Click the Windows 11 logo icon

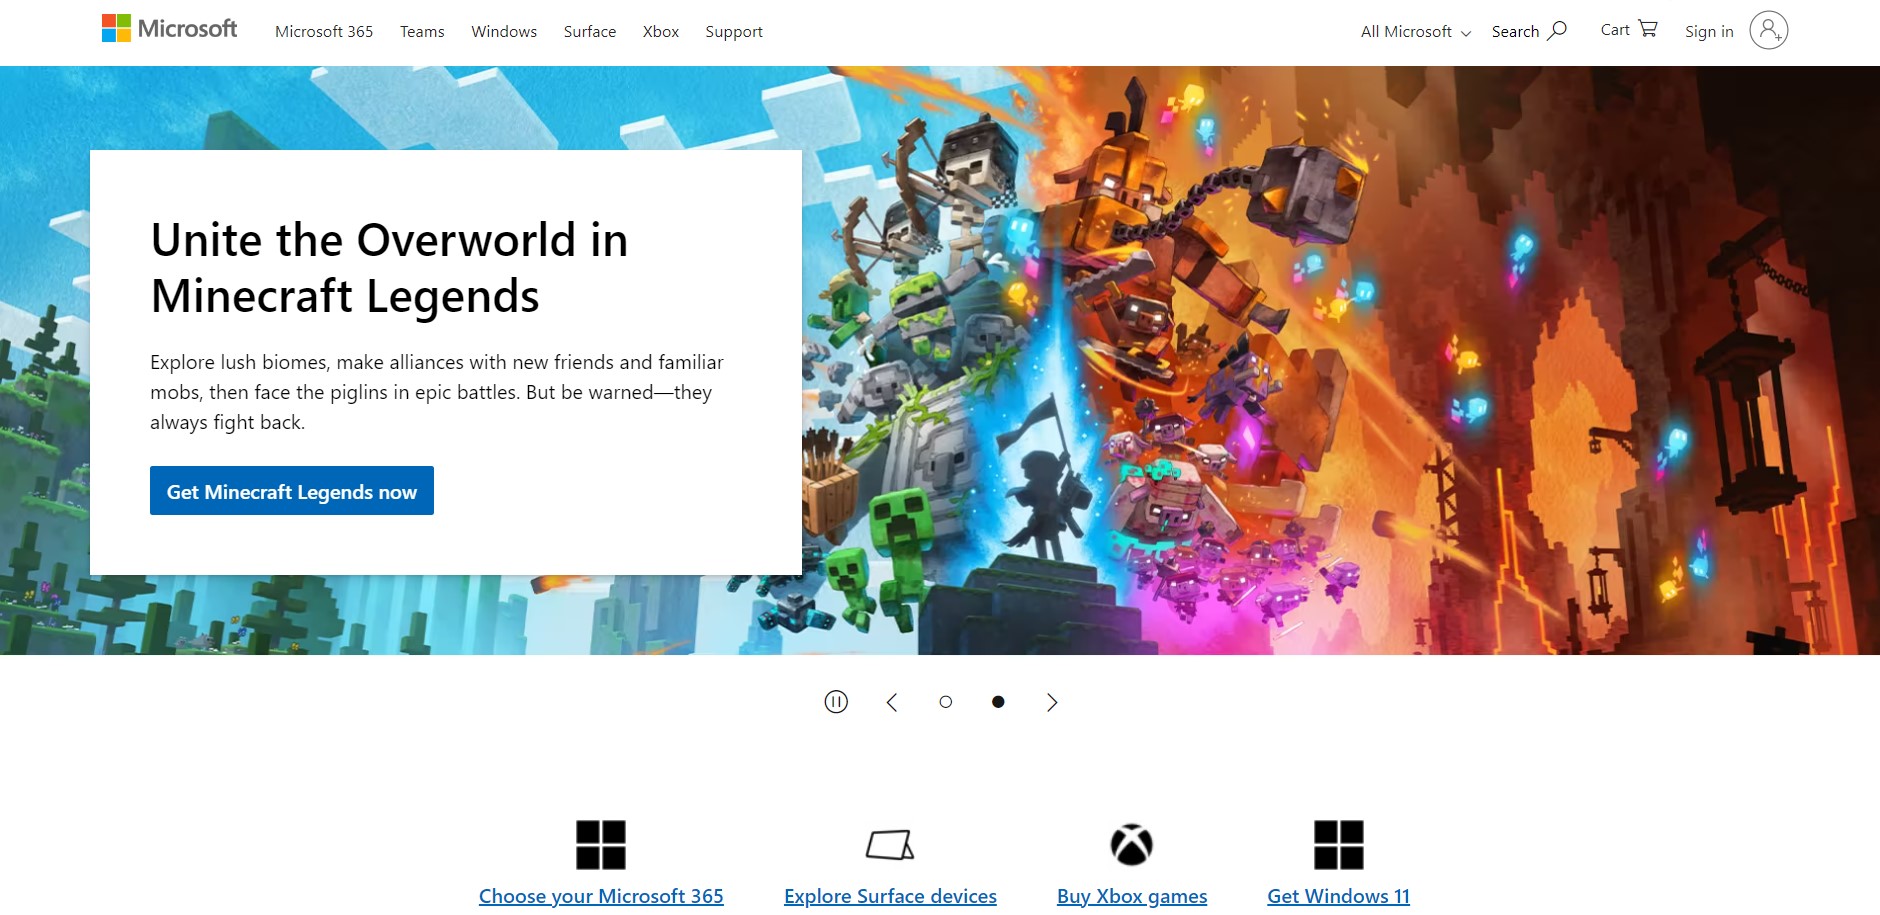[x=1338, y=845]
